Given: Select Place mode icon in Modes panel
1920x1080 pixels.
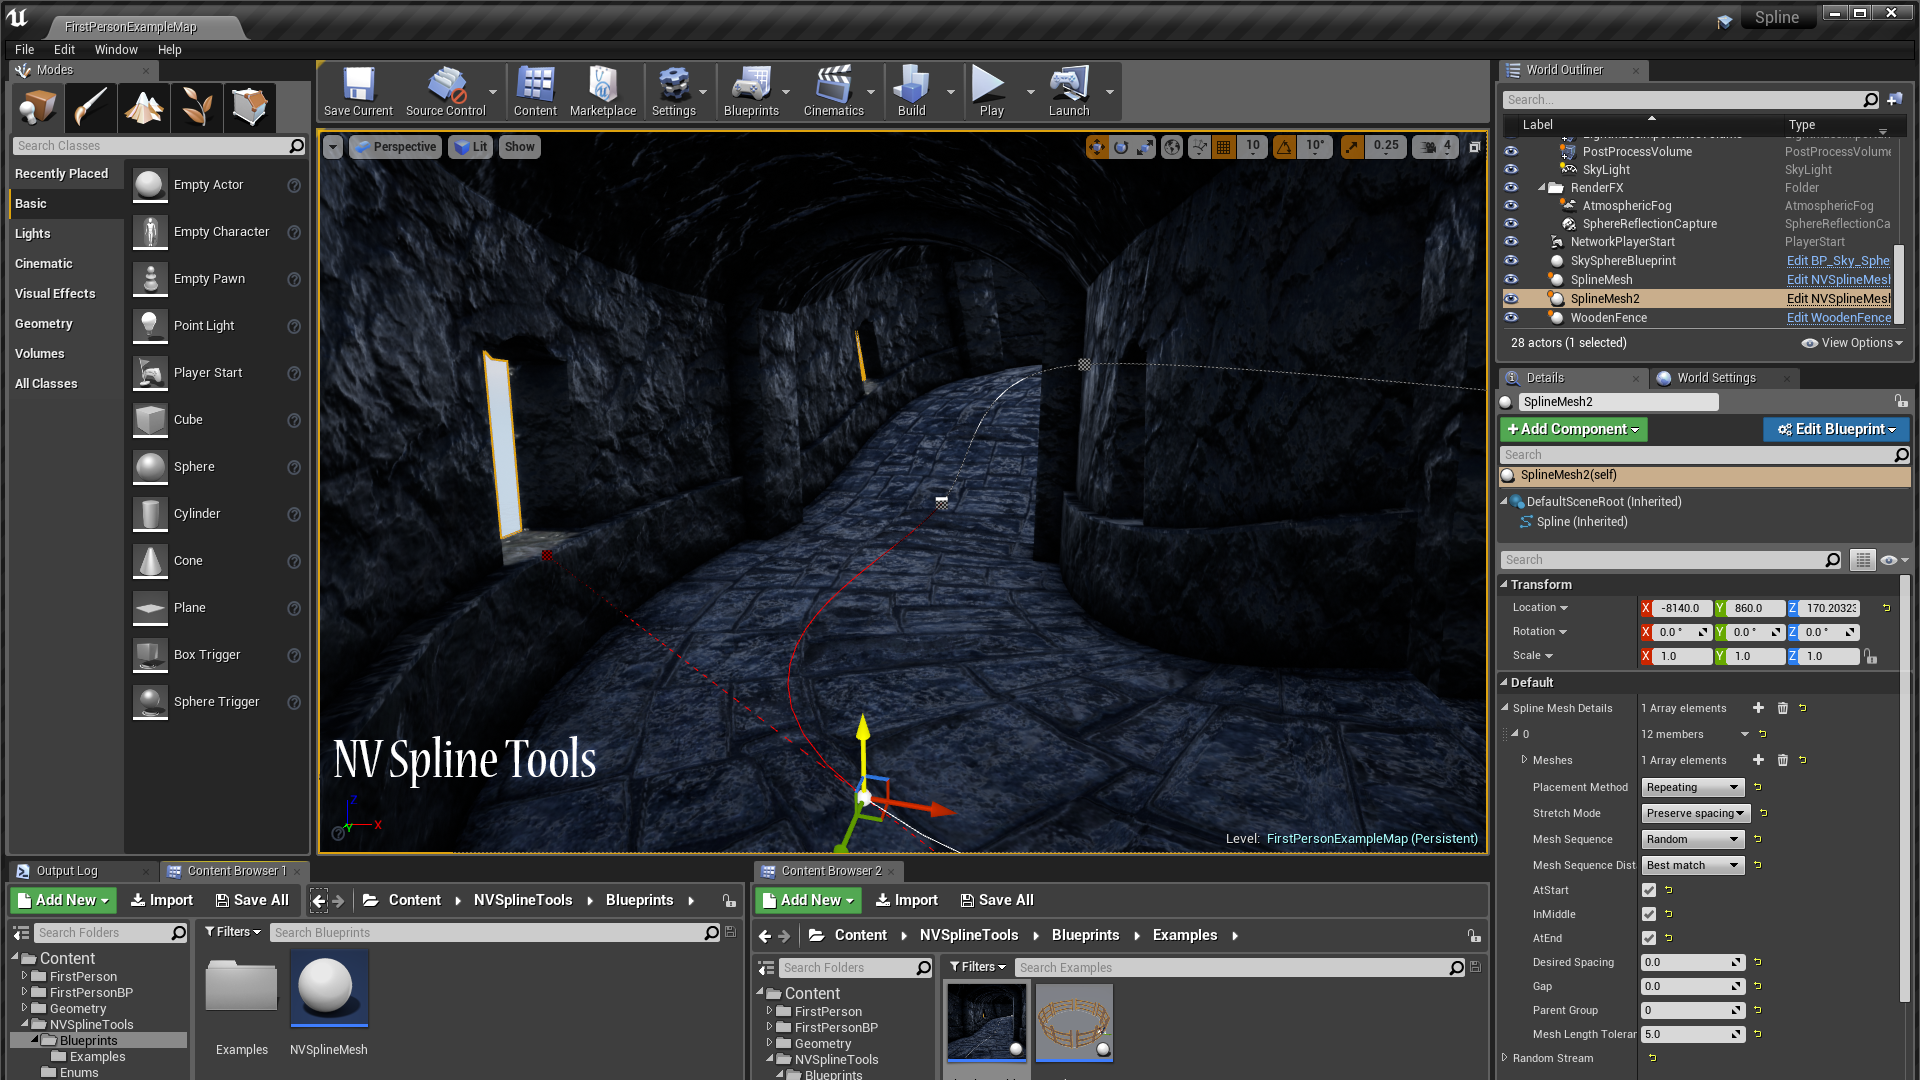Looking at the screenshot, I should (38, 107).
